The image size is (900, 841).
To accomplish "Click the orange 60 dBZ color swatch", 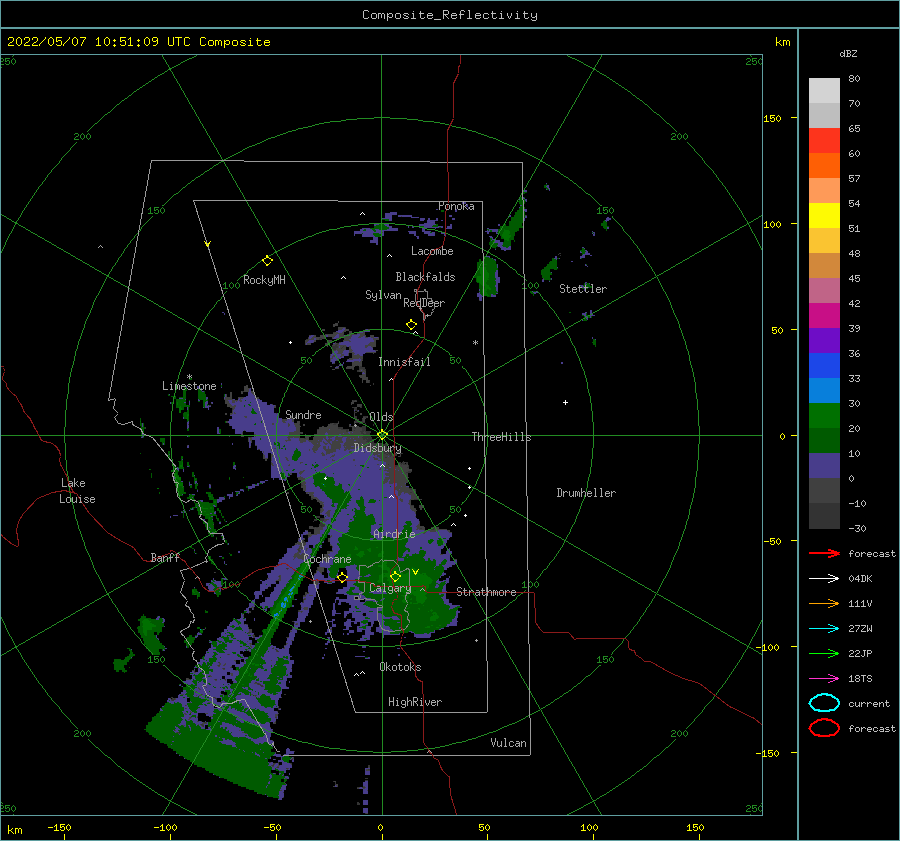I will click(x=824, y=165).
